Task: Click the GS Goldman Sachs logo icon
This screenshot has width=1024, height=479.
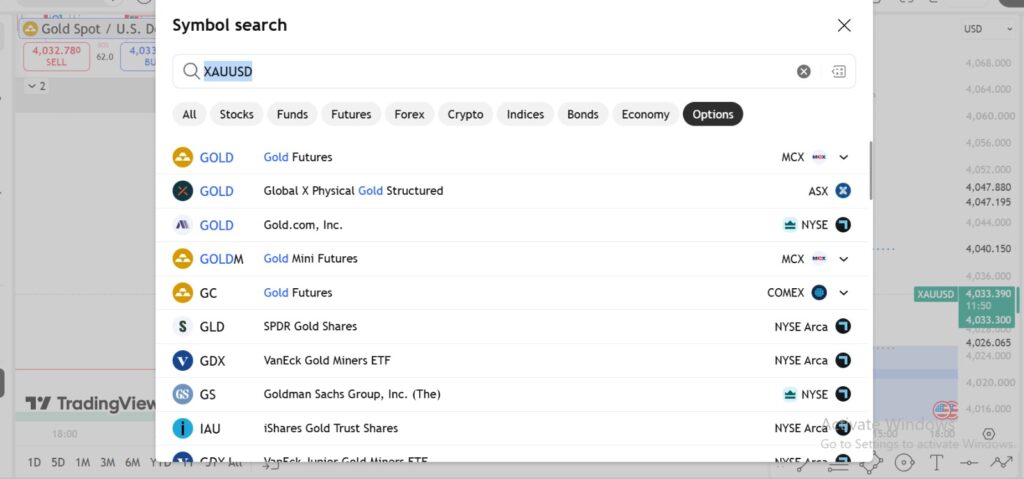Action: click(183, 394)
